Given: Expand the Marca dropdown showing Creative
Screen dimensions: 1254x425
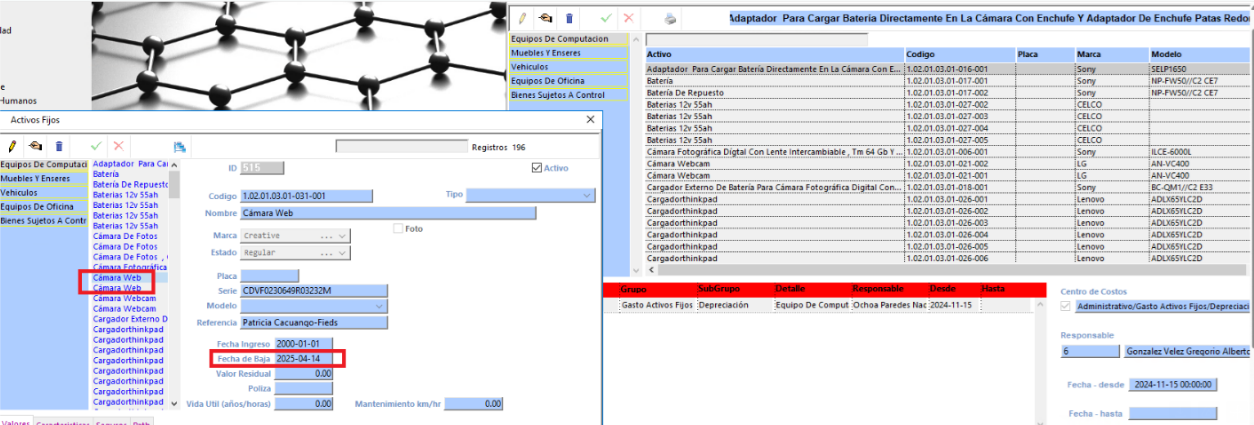Looking at the screenshot, I should (x=343, y=236).
